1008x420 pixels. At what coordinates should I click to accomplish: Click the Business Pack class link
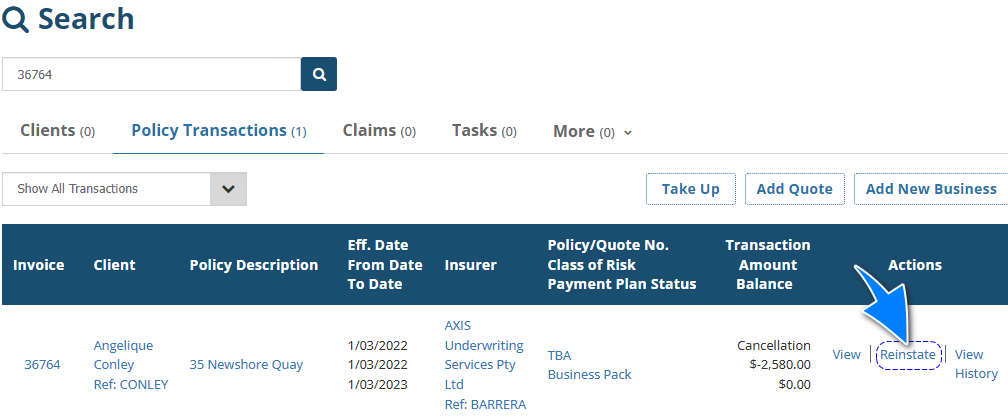point(589,375)
